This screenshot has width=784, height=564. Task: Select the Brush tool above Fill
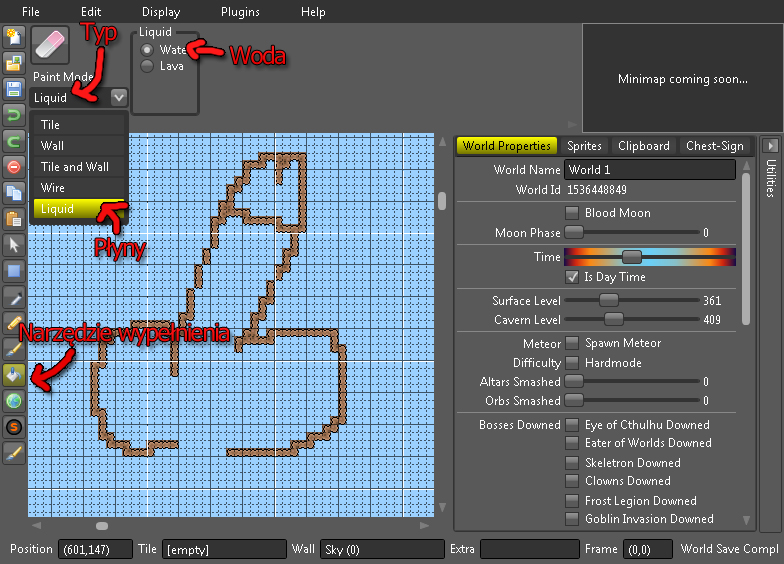point(14,349)
